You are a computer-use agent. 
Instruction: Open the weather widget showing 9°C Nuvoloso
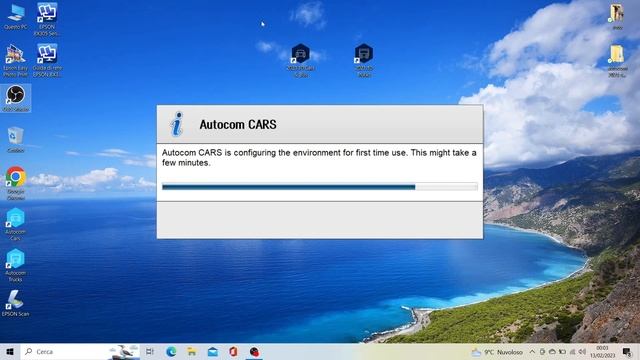coord(497,352)
